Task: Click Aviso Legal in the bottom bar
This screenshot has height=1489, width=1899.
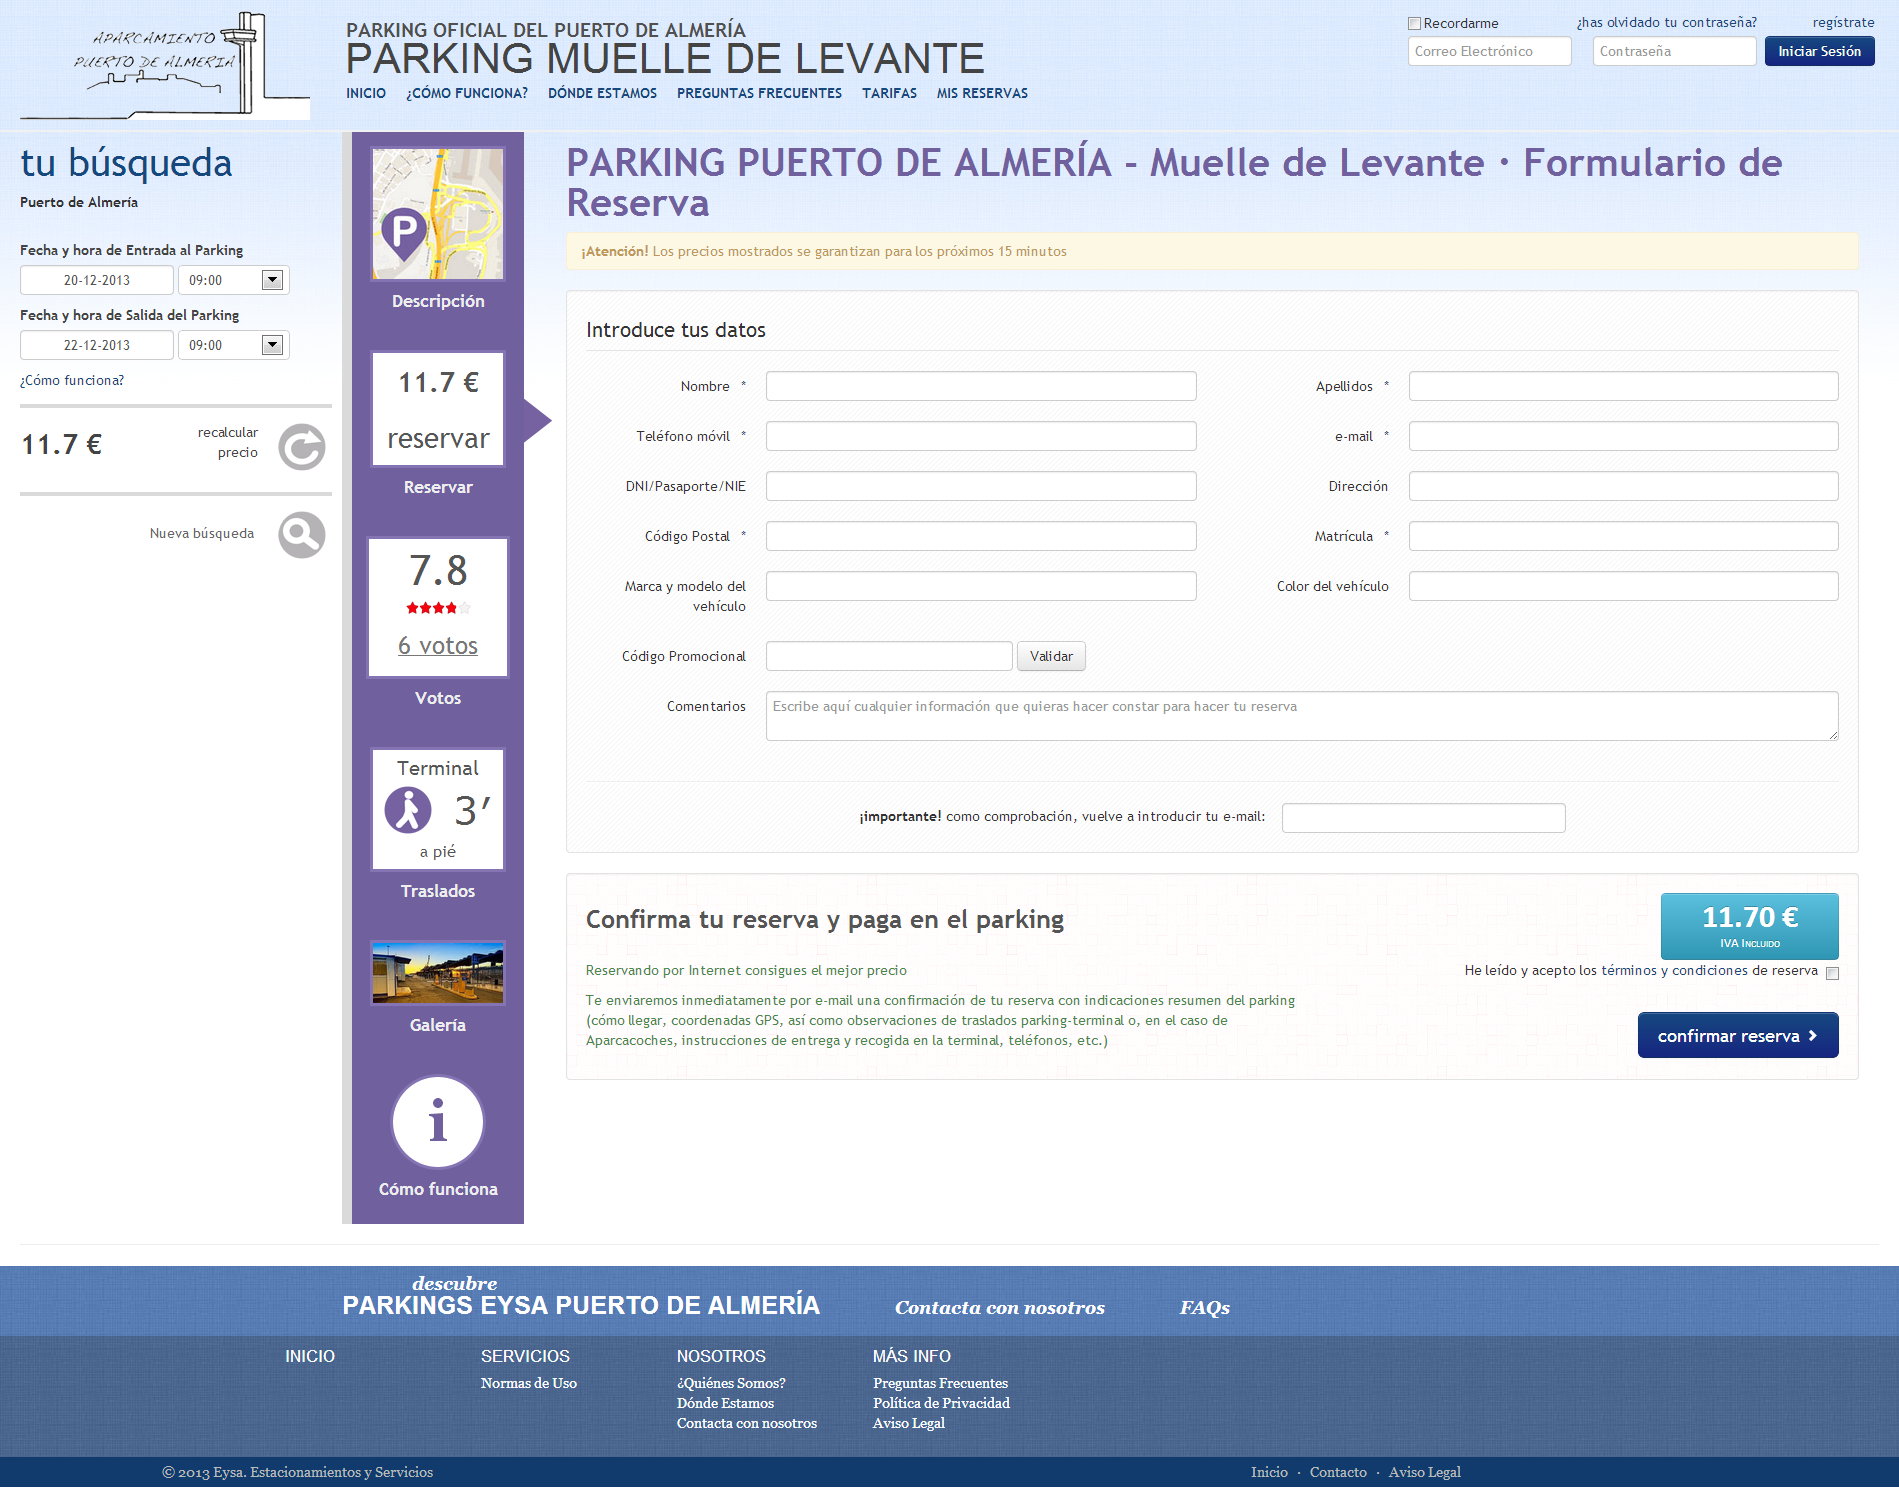Action: (x=1424, y=1472)
